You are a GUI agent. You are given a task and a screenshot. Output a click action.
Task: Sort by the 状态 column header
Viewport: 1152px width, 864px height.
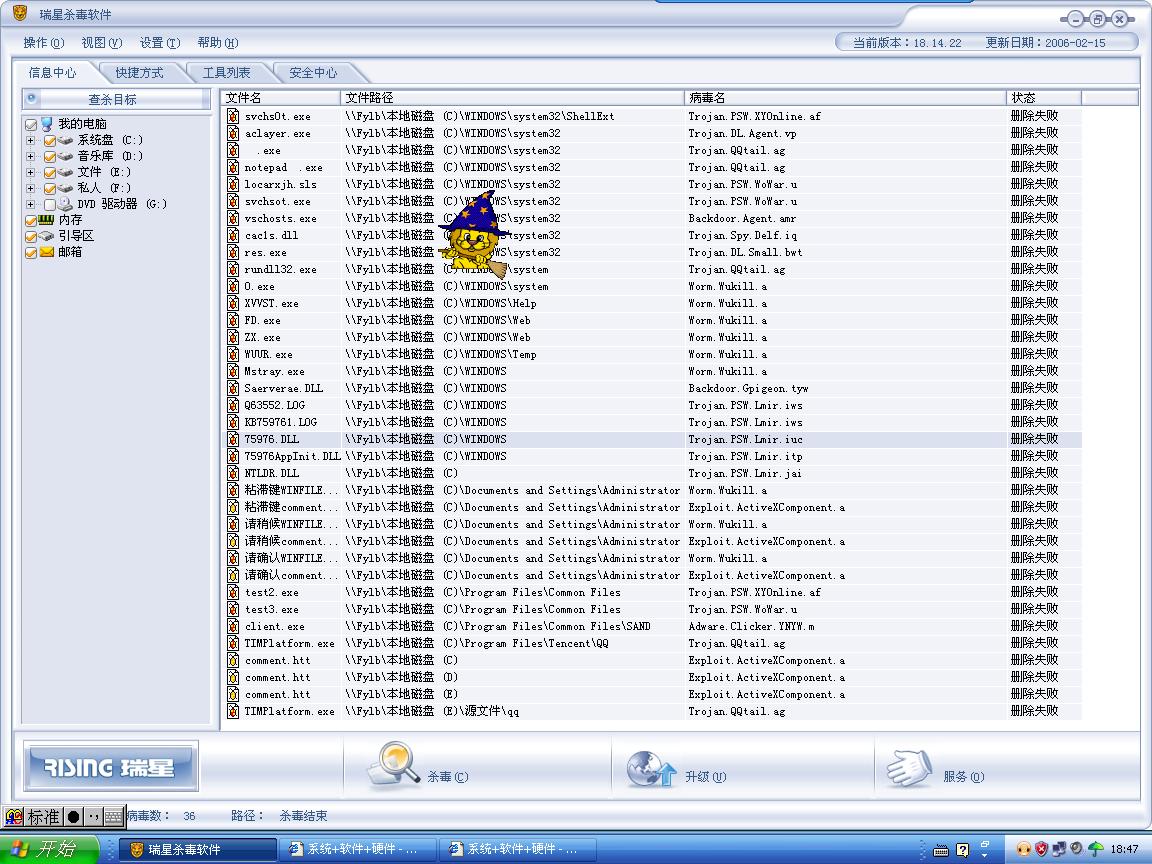pyautogui.click(x=1044, y=98)
